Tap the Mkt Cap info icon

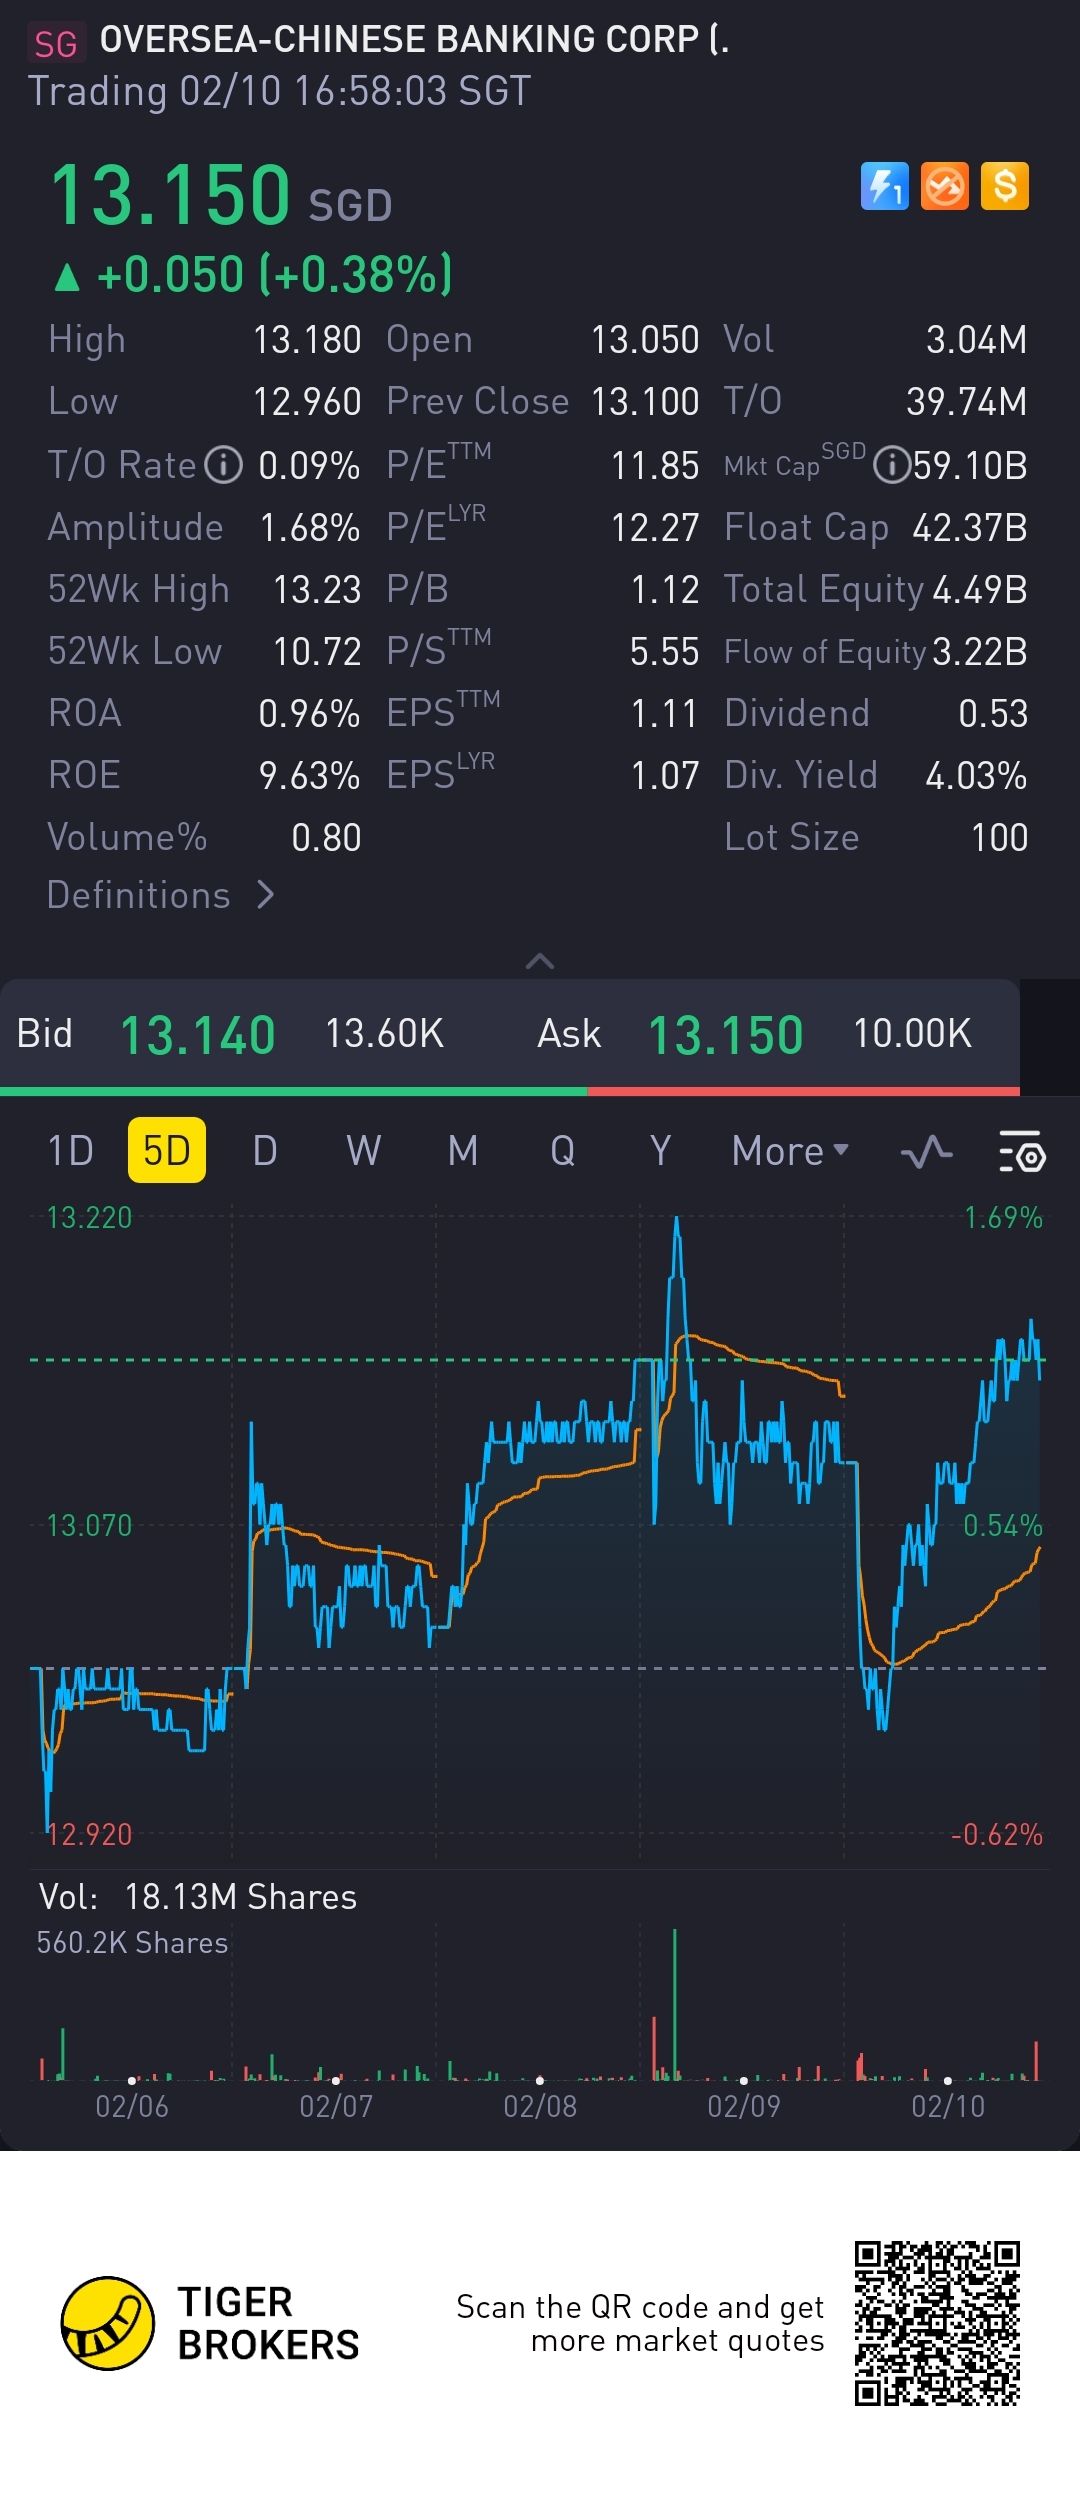[x=891, y=465]
